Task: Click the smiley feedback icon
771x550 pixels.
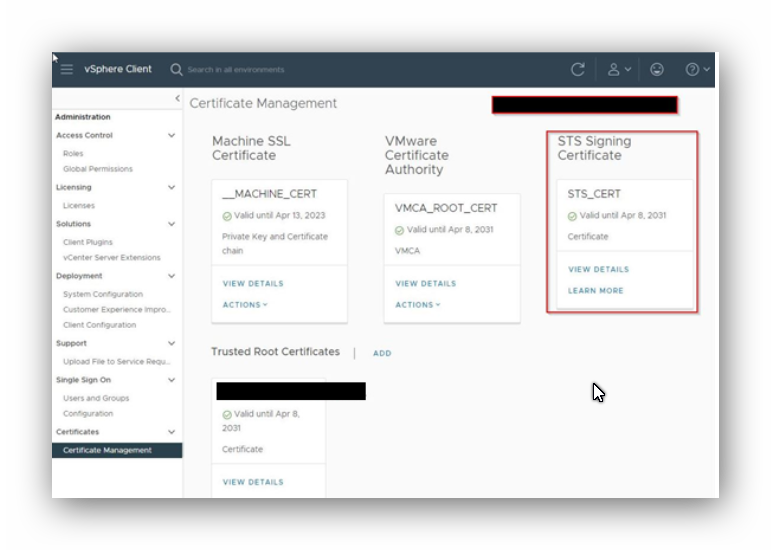Action: [656, 69]
